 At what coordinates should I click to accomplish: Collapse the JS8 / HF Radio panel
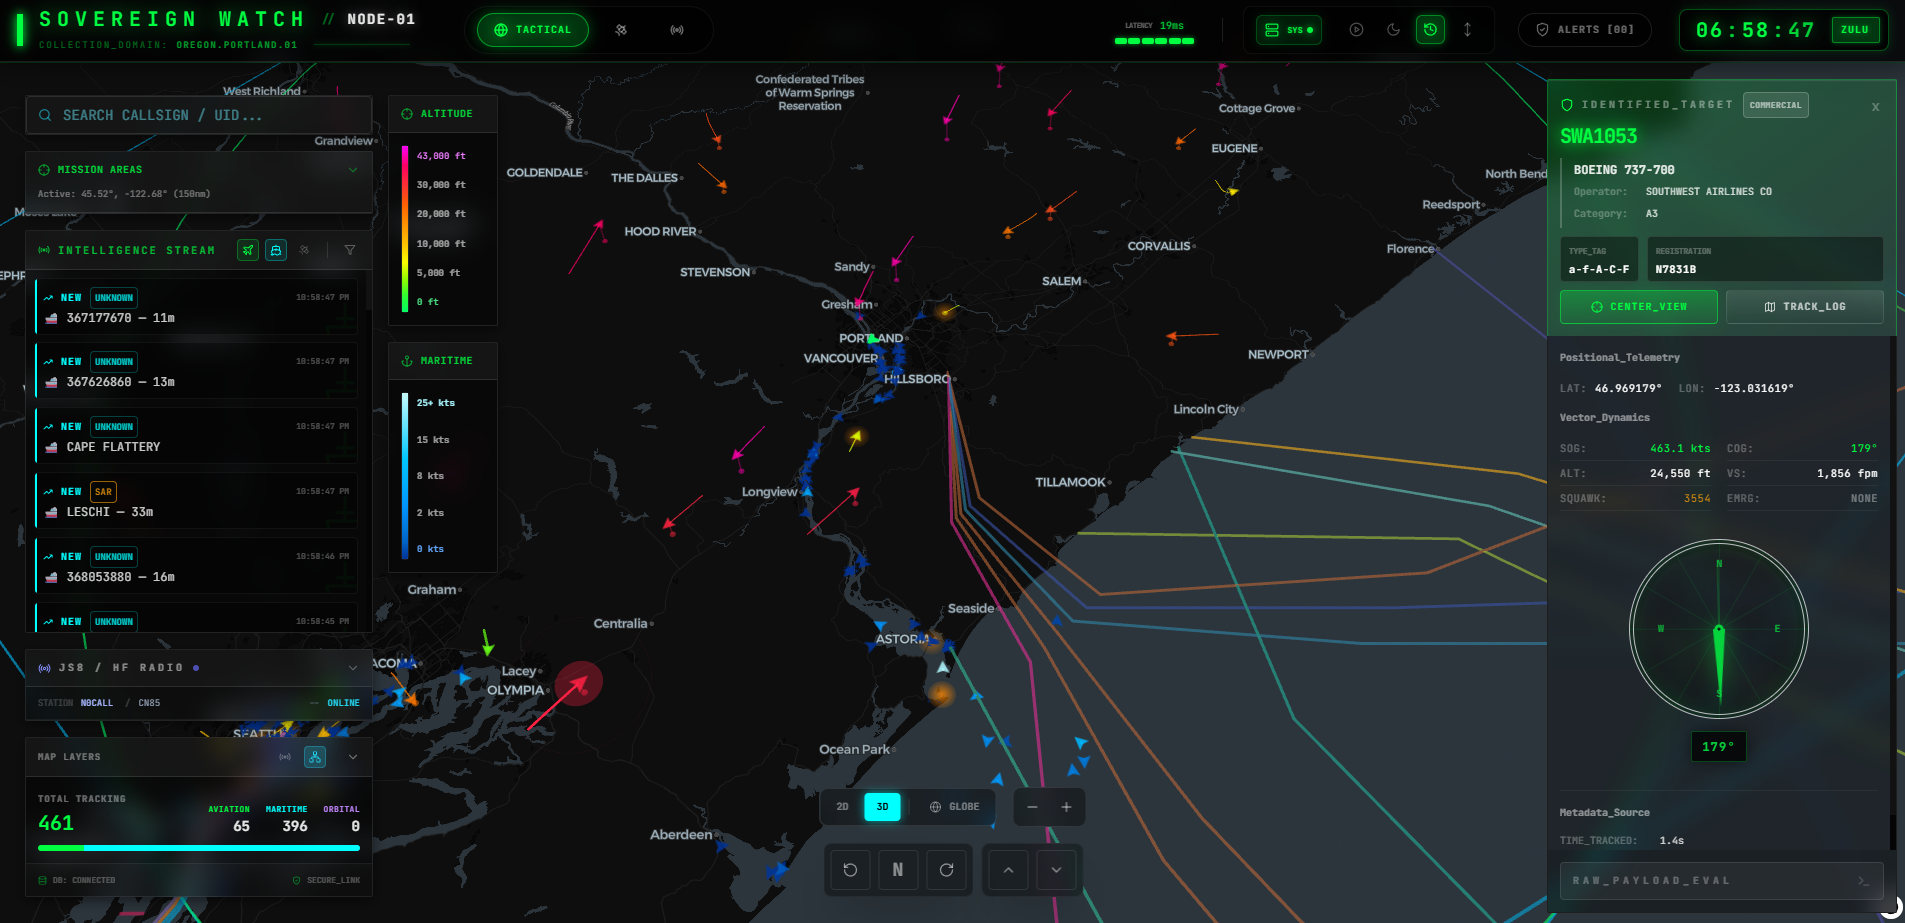tap(352, 667)
